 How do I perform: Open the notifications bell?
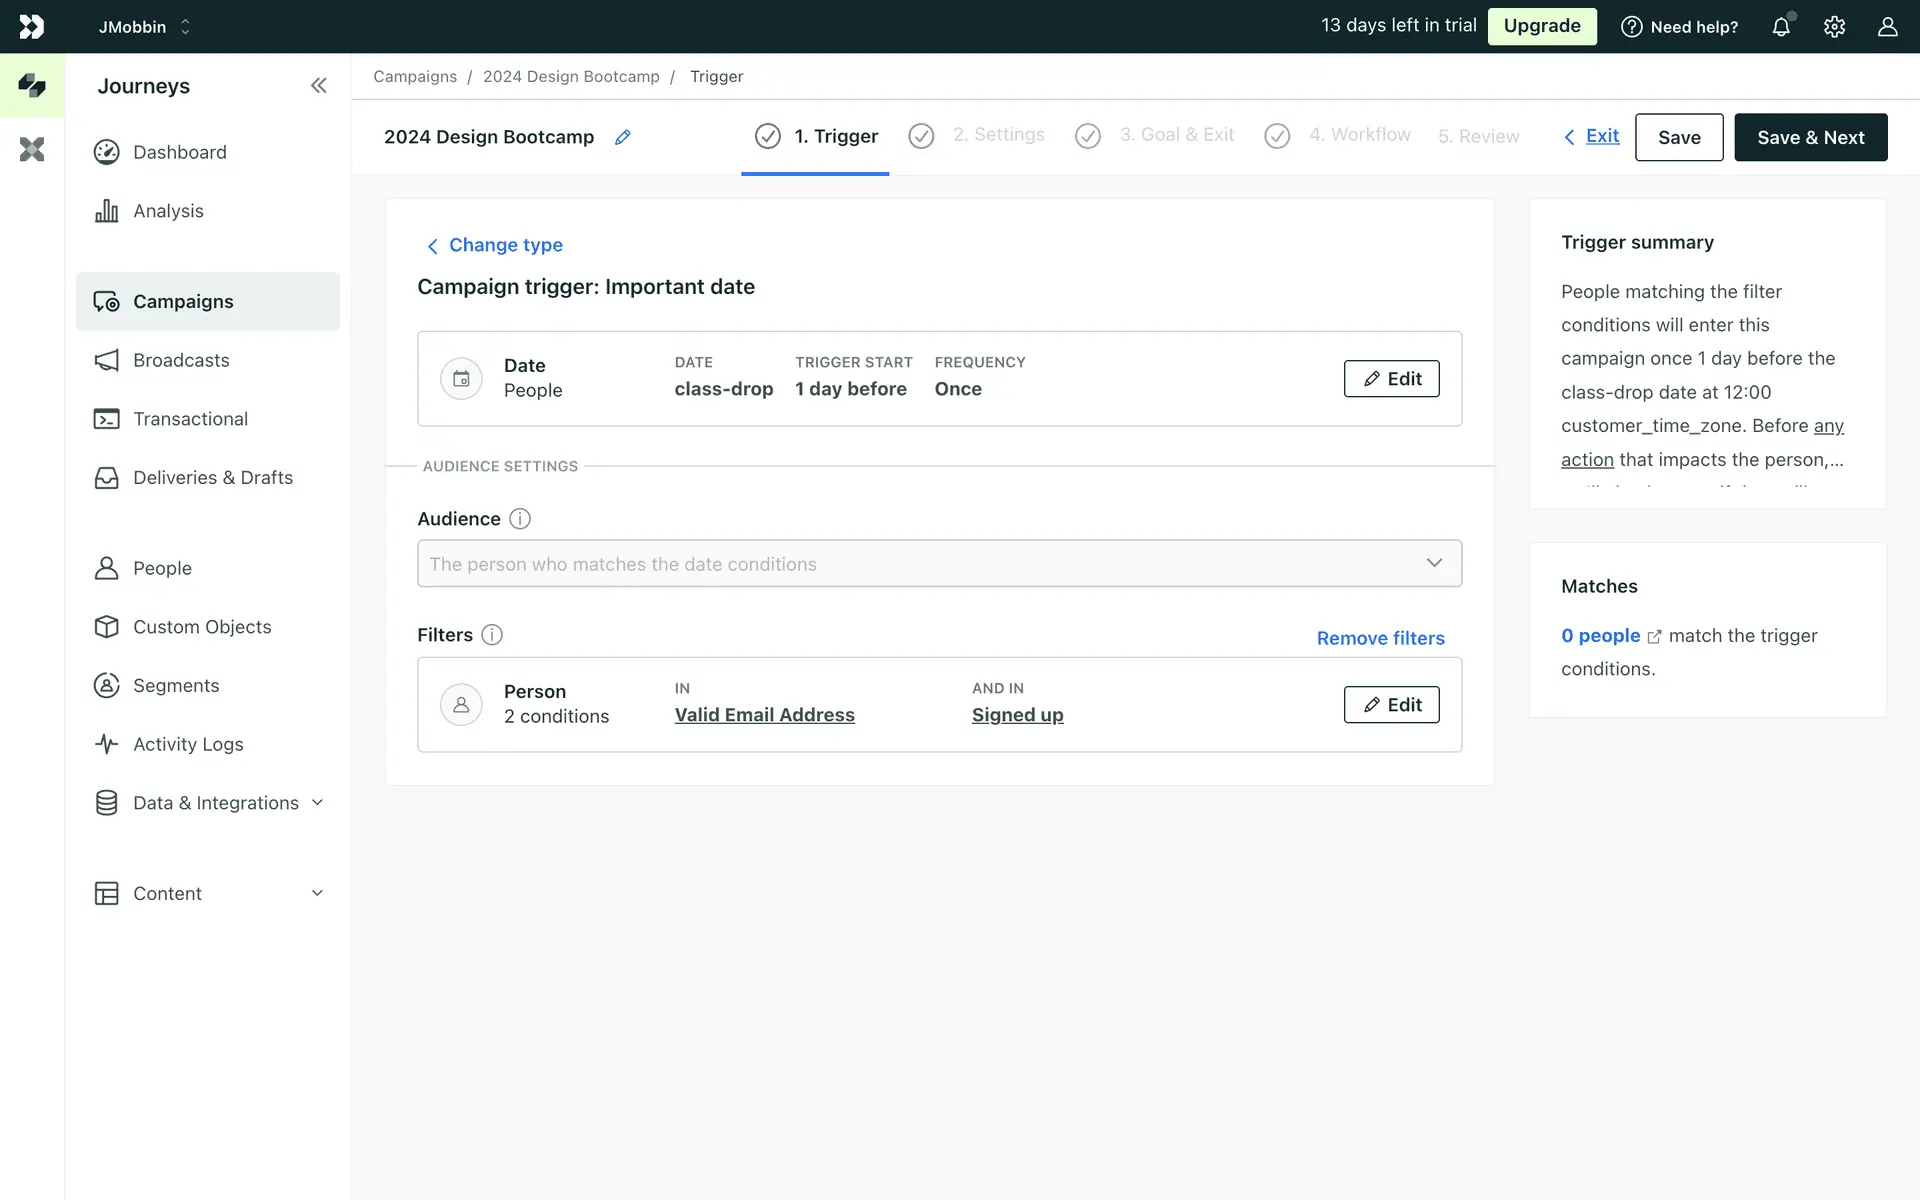pos(1781,27)
